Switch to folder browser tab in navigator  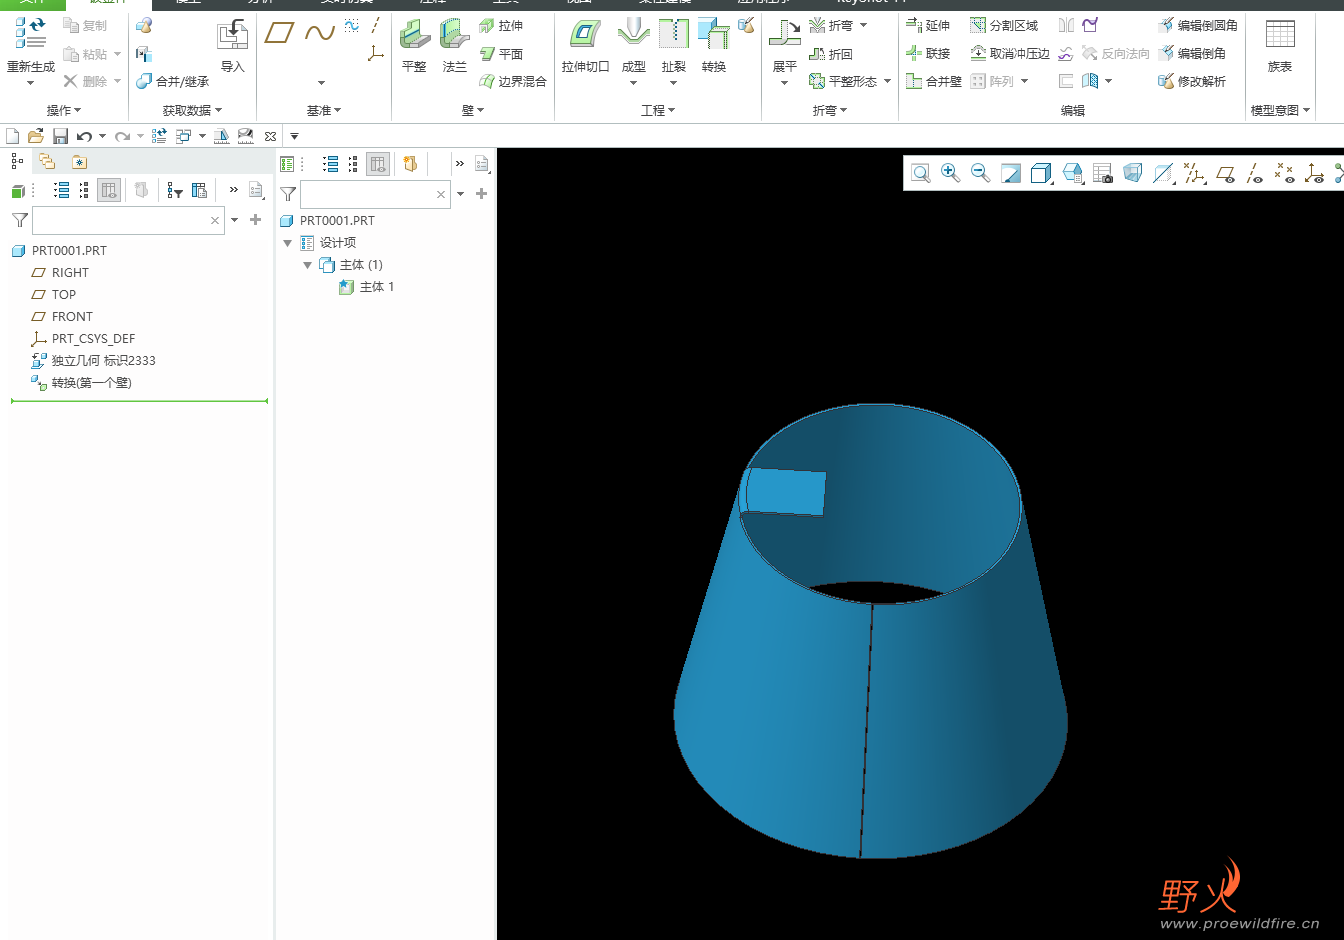click(x=47, y=161)
